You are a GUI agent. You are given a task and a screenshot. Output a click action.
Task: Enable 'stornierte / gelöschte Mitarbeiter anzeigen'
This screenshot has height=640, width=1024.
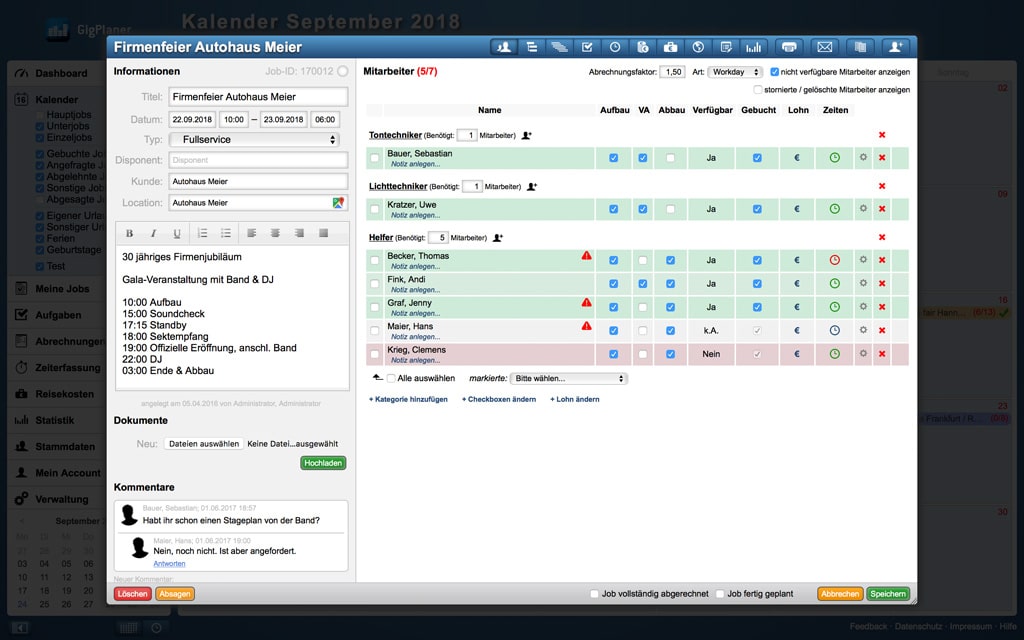758,90
